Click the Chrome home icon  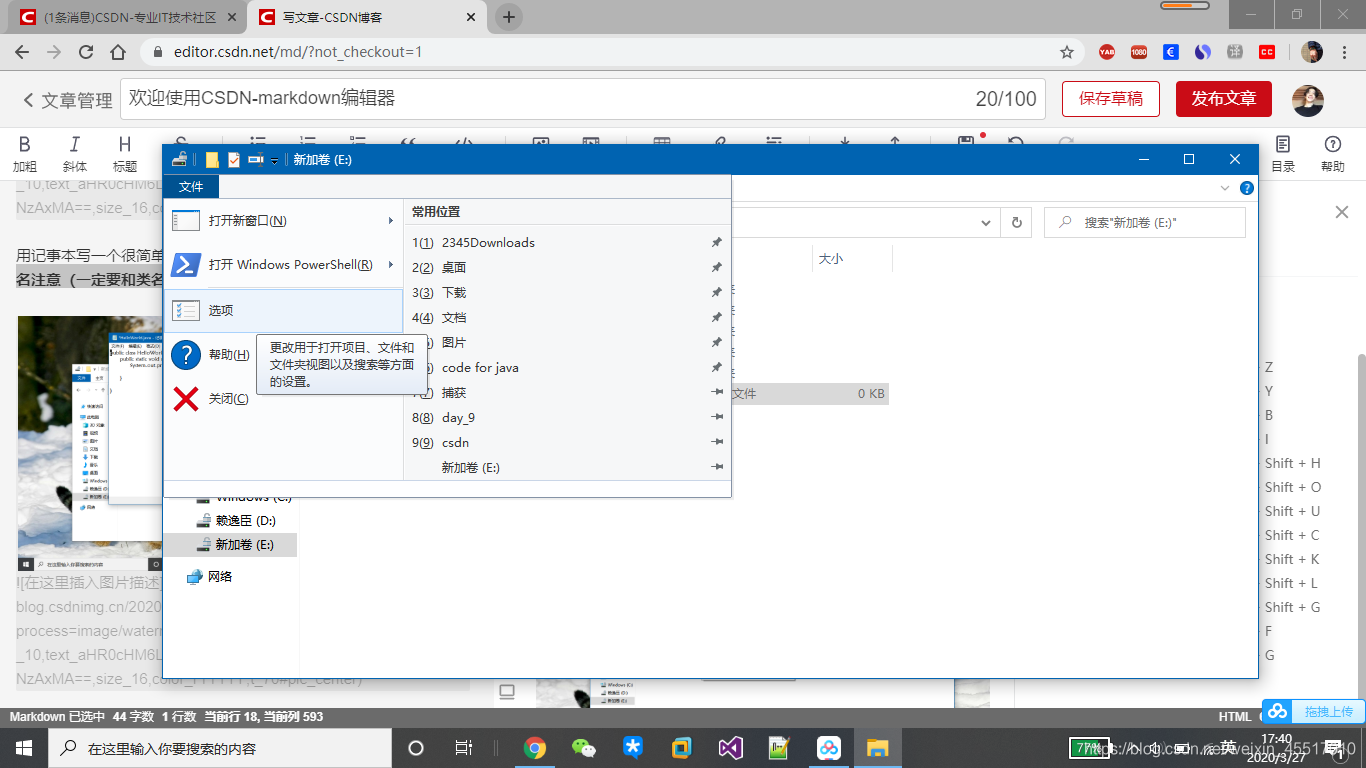tap(118, 51)
